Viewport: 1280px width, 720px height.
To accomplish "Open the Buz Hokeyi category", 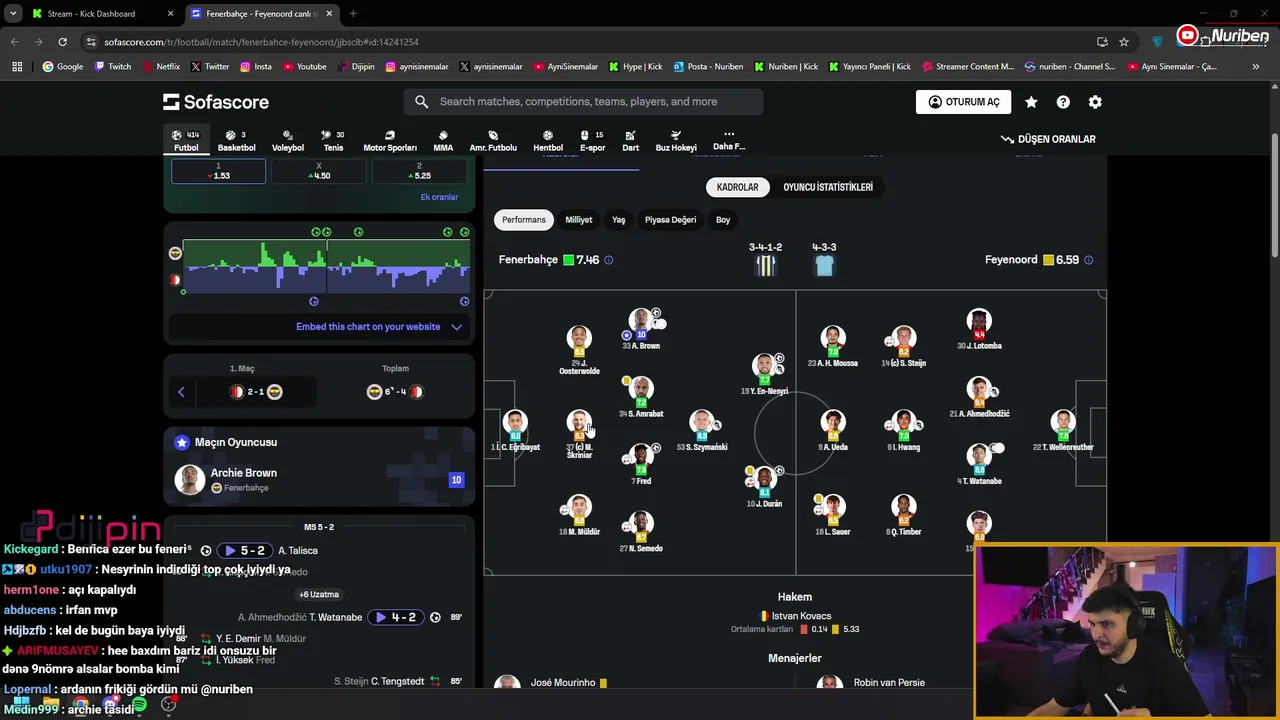I will pyautogui.click(x=676, y=141).
